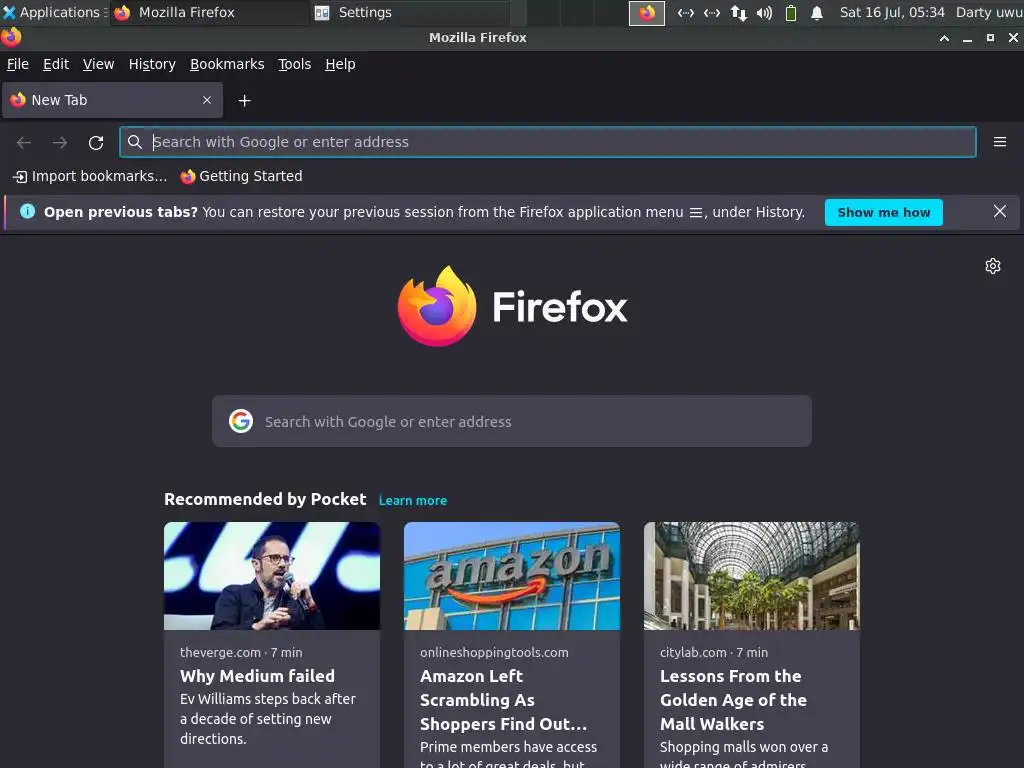Click onlineshoppingtools.com source label
1024x768 pixels.
[494, 652]
